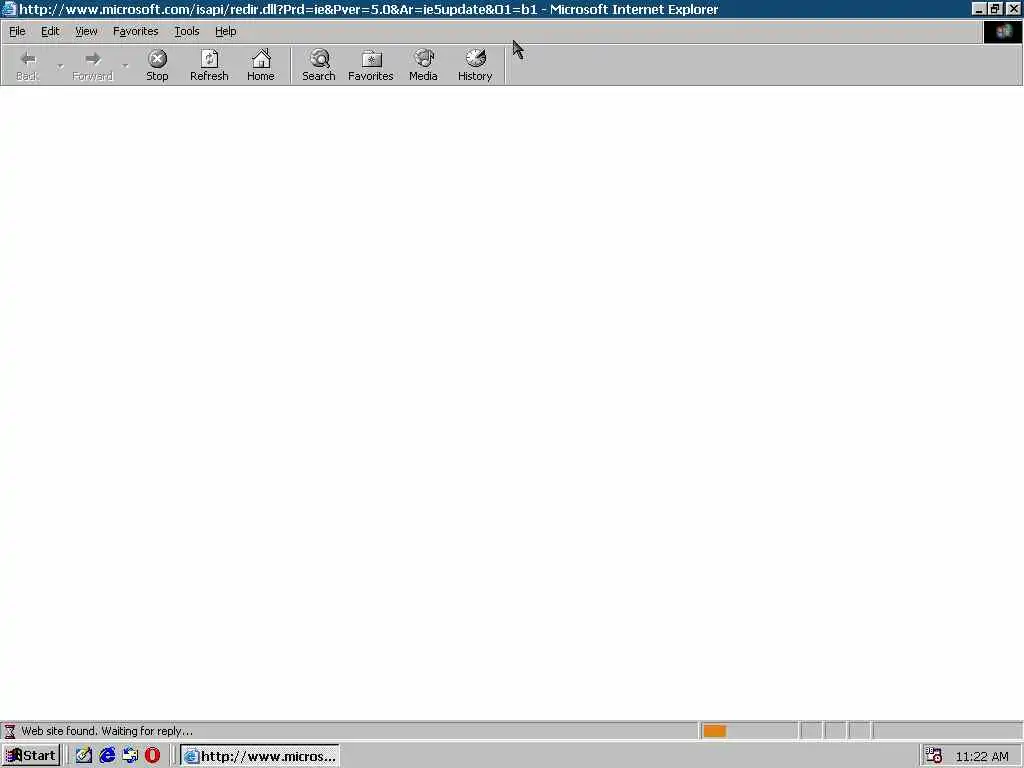Open the Tools menu
This screenshot has width=1024, height=768.
pos(187,31)
